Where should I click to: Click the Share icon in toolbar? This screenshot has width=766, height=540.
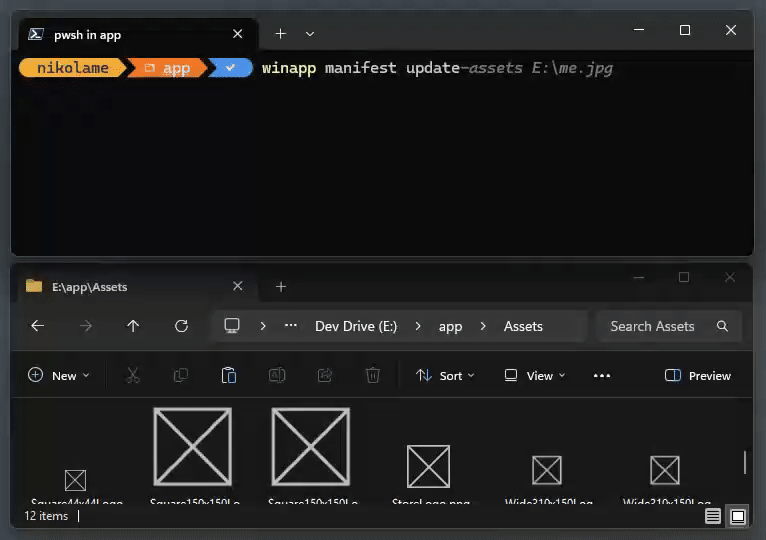coord(325,376)
